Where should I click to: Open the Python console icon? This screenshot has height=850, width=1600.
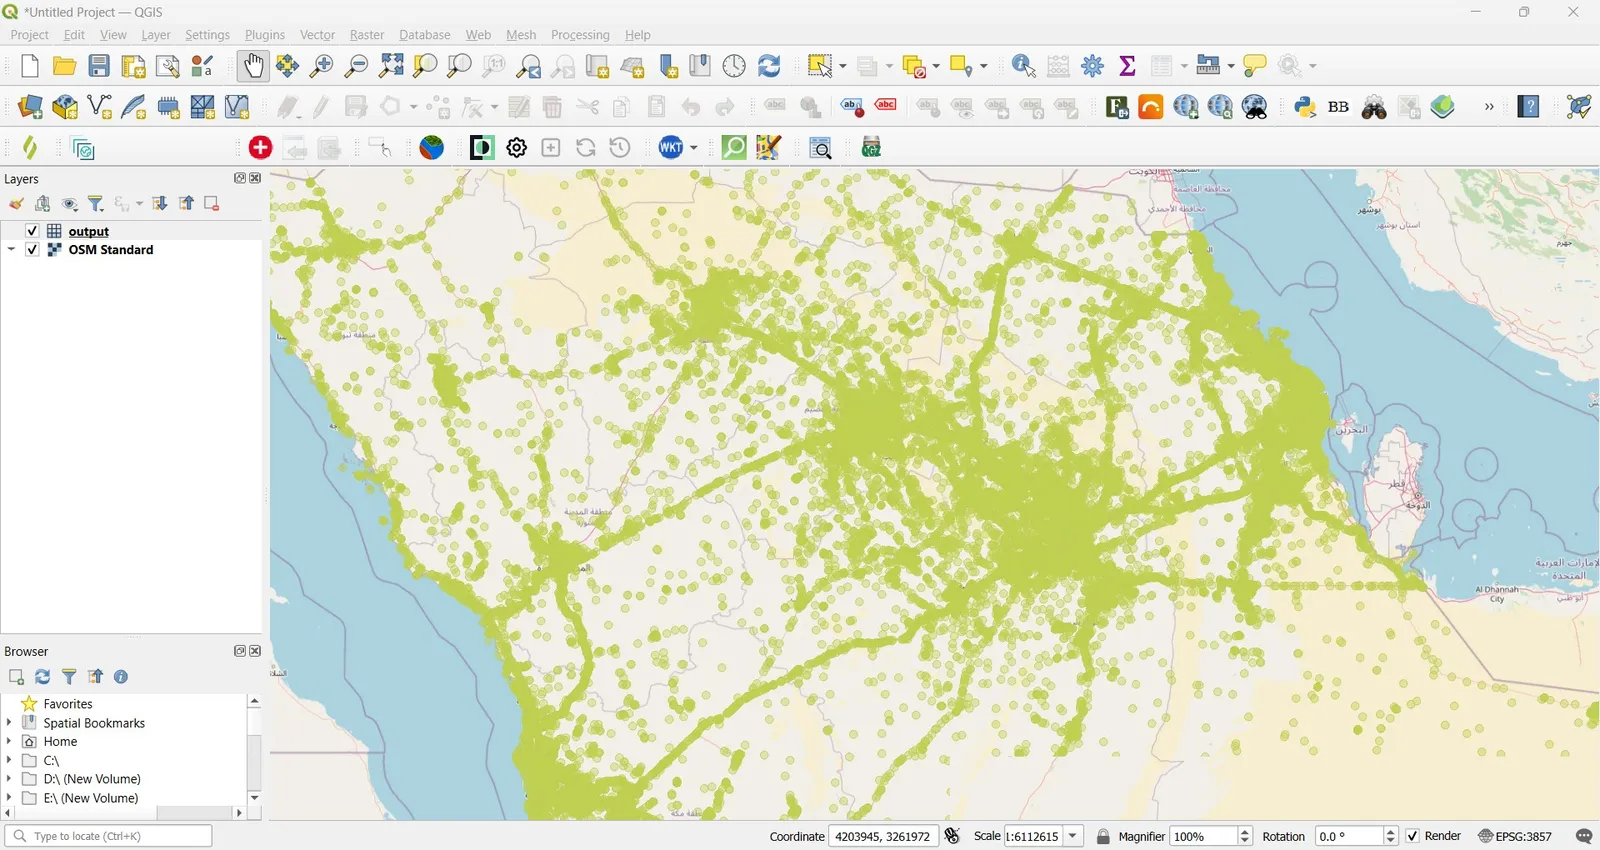point(1305,107)
